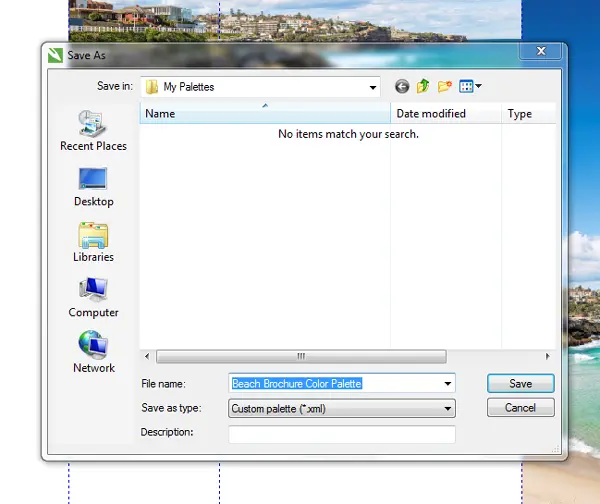600x504 pixels.
Task: Go back using the back arrow icon
Action: tap(402, 86)
